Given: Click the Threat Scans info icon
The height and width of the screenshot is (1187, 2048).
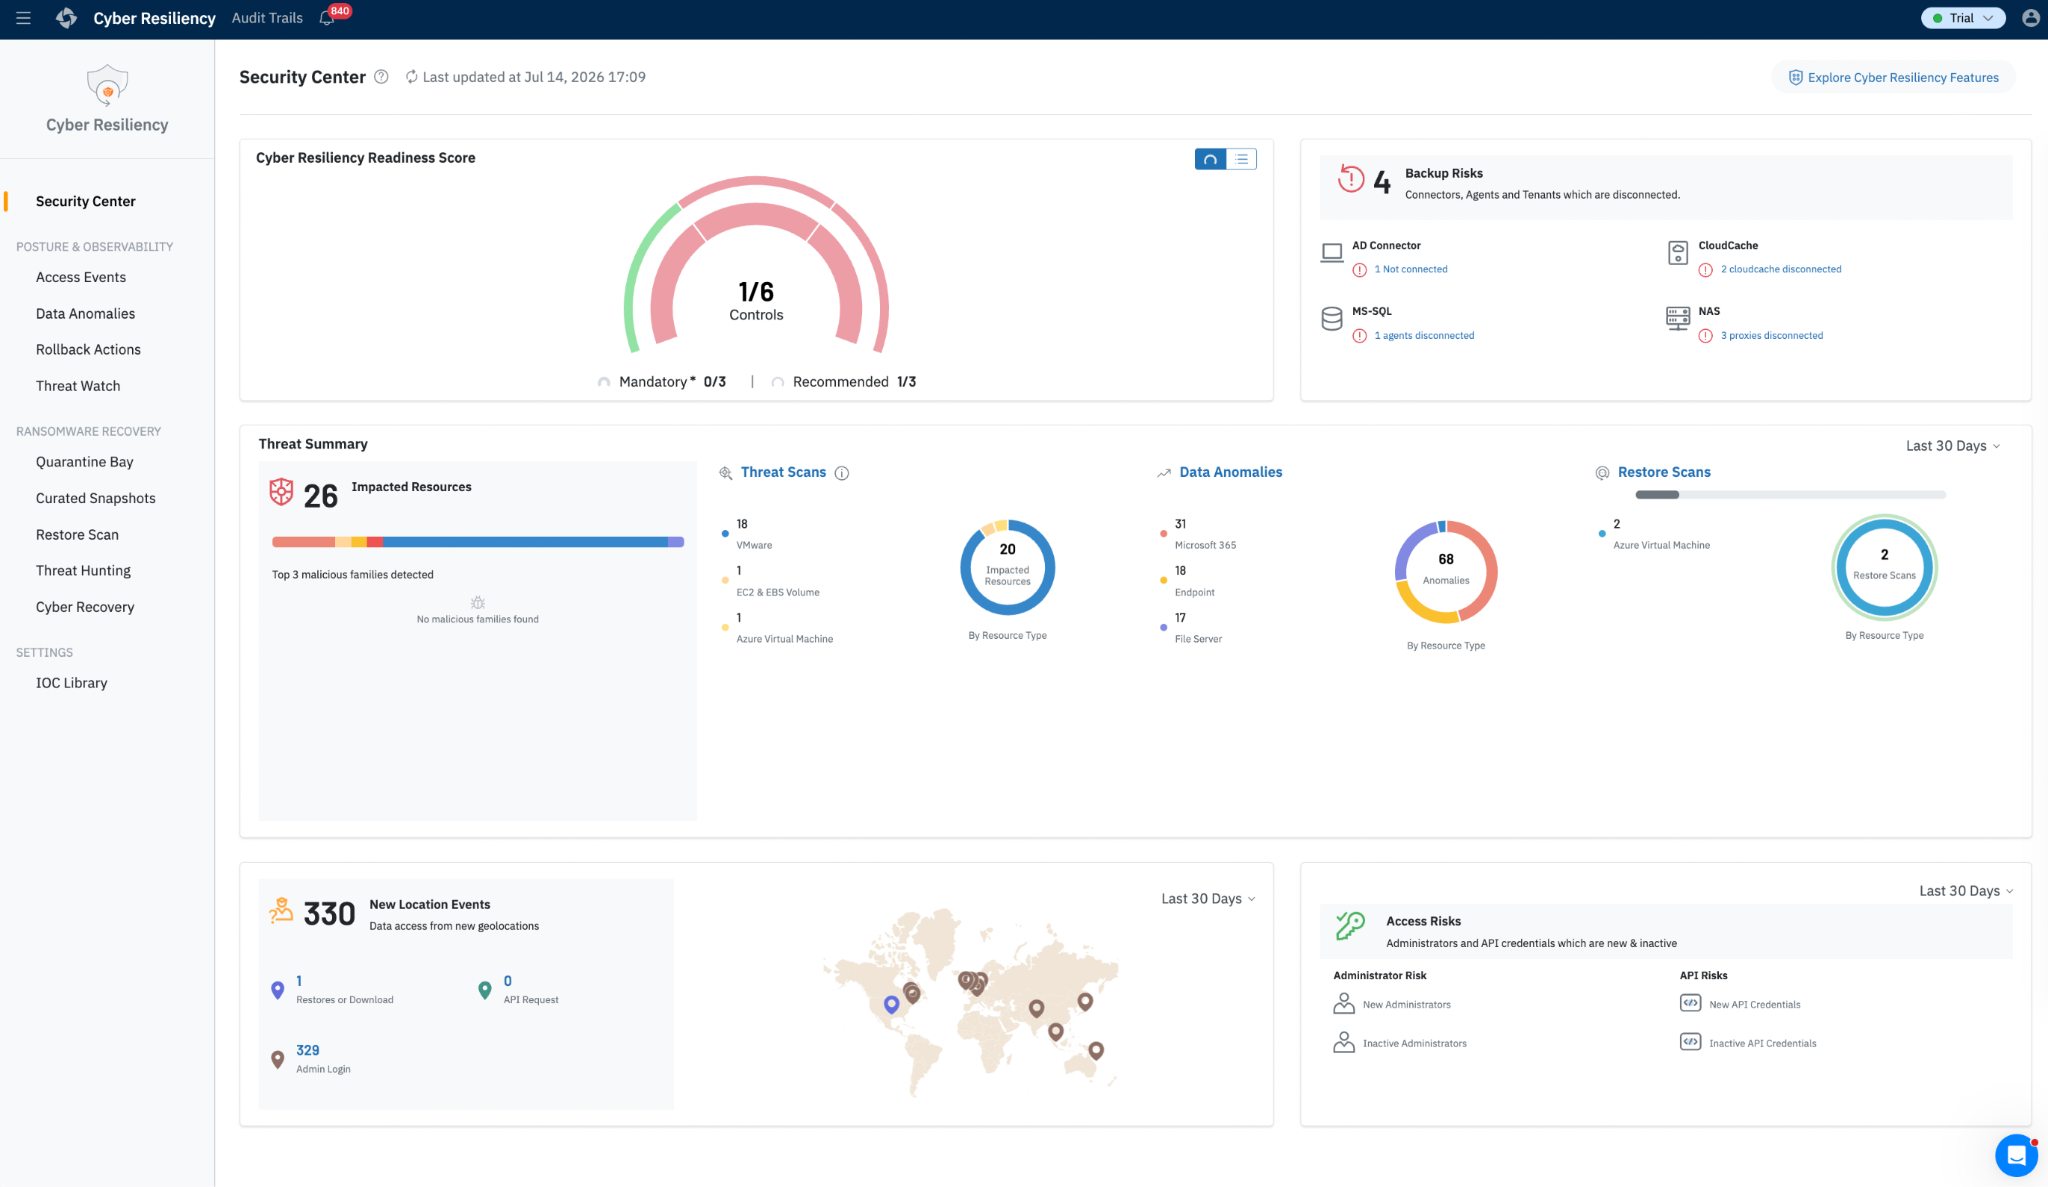Looking at the screenshot, I should click(x=842, y=473).
